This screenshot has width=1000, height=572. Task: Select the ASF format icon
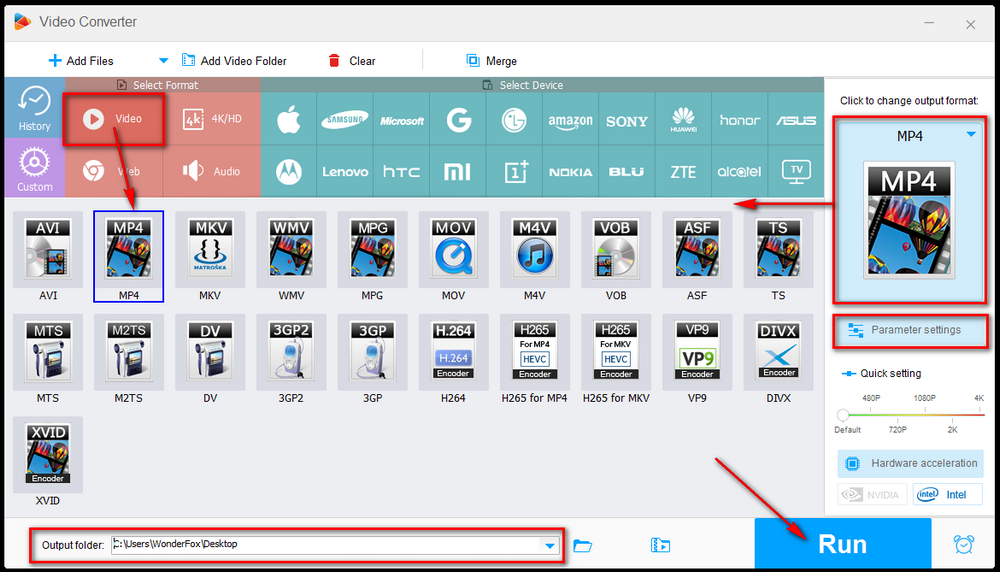pos(697,249)
